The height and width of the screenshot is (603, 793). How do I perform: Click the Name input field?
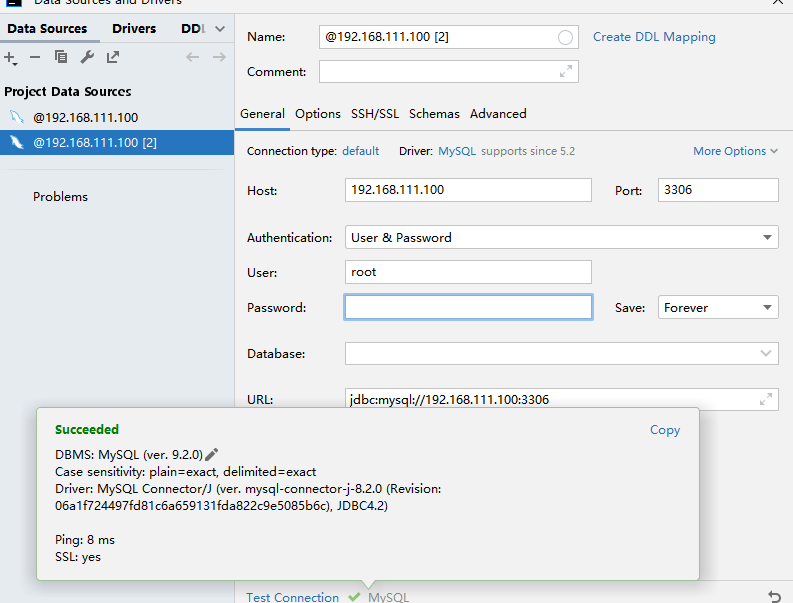[449, 37]
